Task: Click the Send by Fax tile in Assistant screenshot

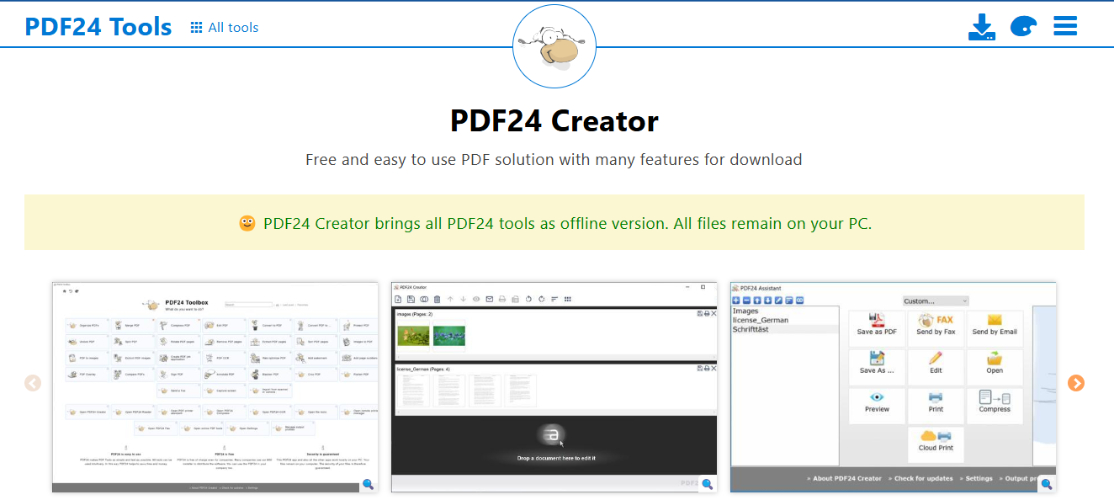Action: 936,328
